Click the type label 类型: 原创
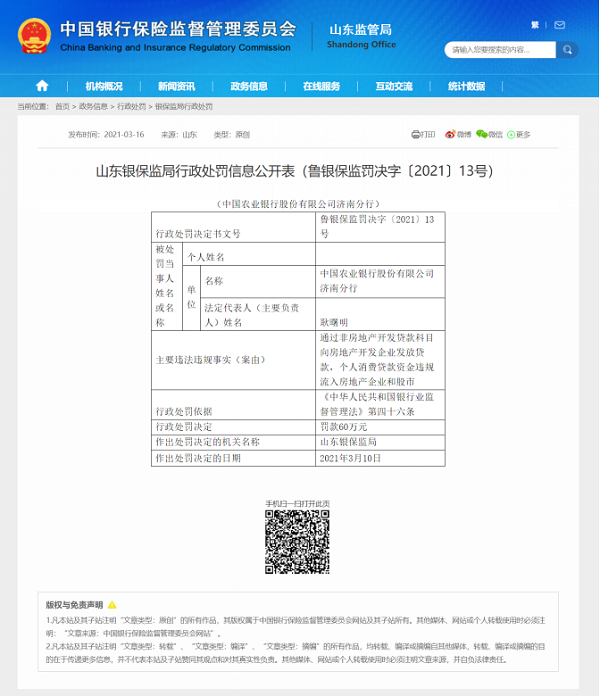The height and width of the screenshot is (696, 600). click(232, 134)
